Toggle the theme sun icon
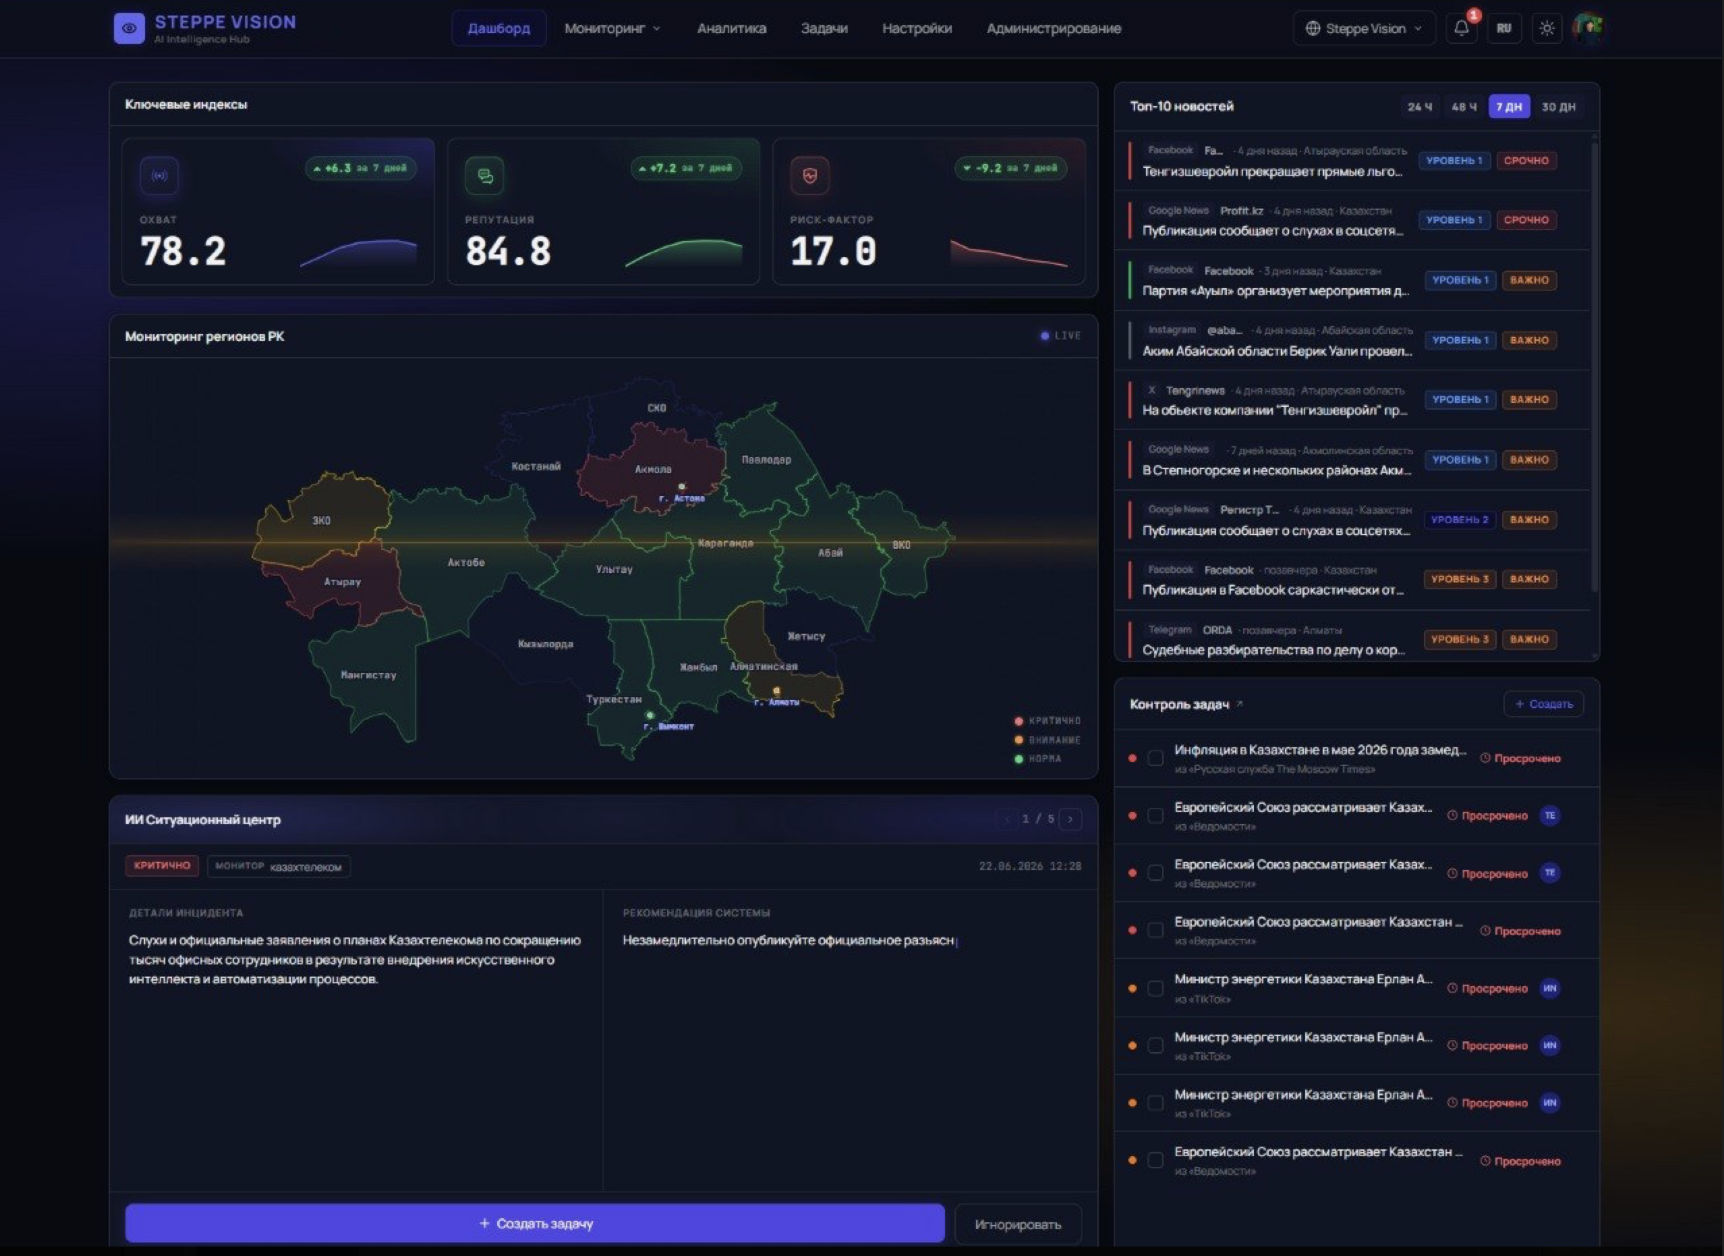 coord(1547,28)
